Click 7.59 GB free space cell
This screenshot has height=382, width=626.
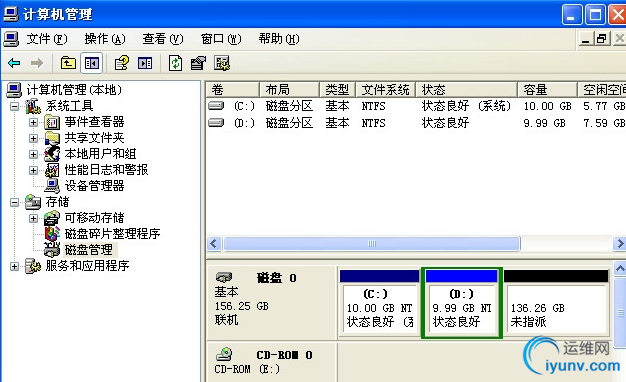[x=604, y=123]
